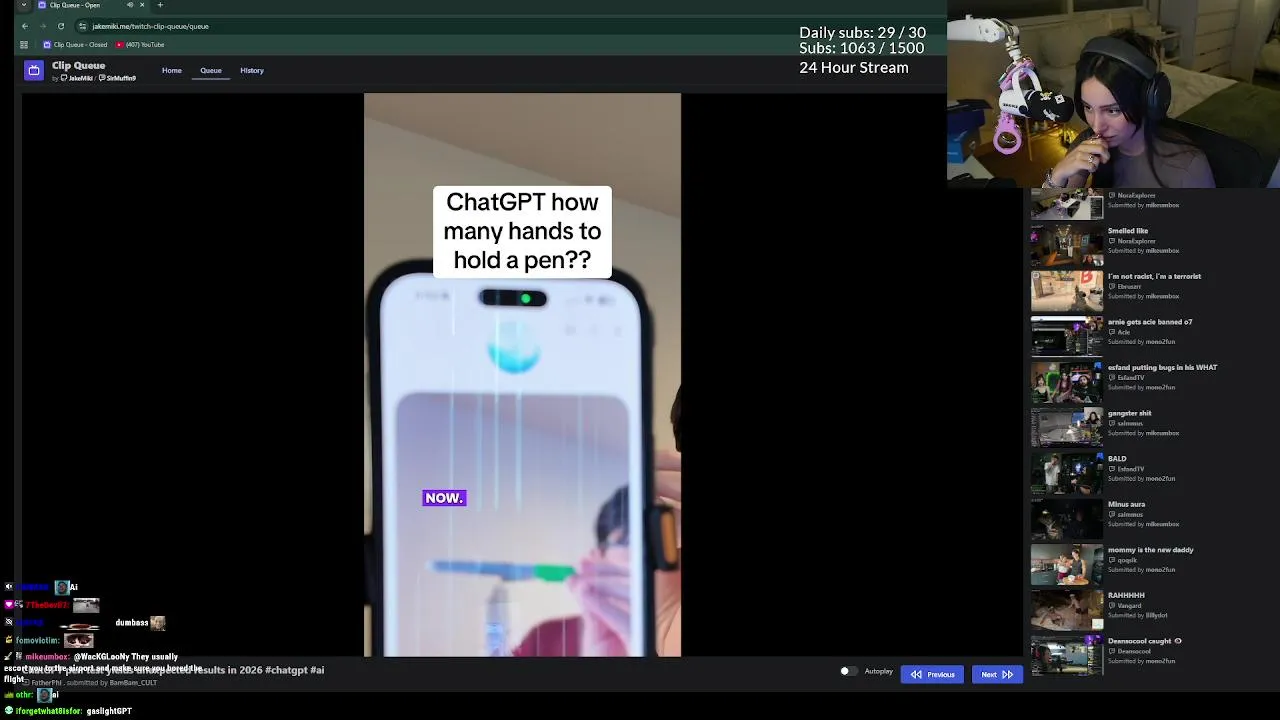1280x720 pixels.
Task: Open the 'Minus aura' clip thumbnail
Action: [x=1067, y=518]
